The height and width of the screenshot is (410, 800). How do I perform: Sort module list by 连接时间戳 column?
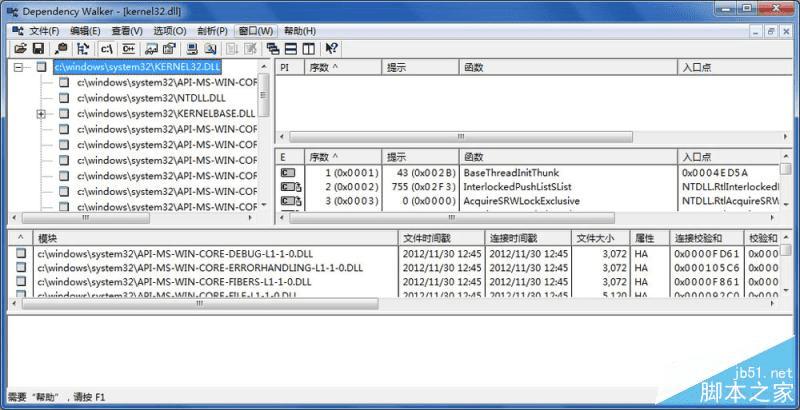point(528,238)
